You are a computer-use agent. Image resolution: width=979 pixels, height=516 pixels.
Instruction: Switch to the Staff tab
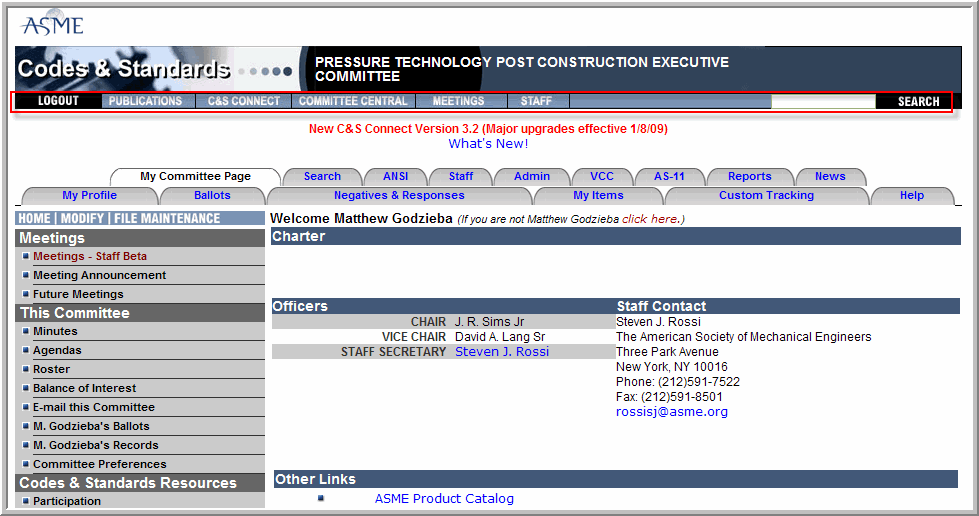tap(461, 176)
